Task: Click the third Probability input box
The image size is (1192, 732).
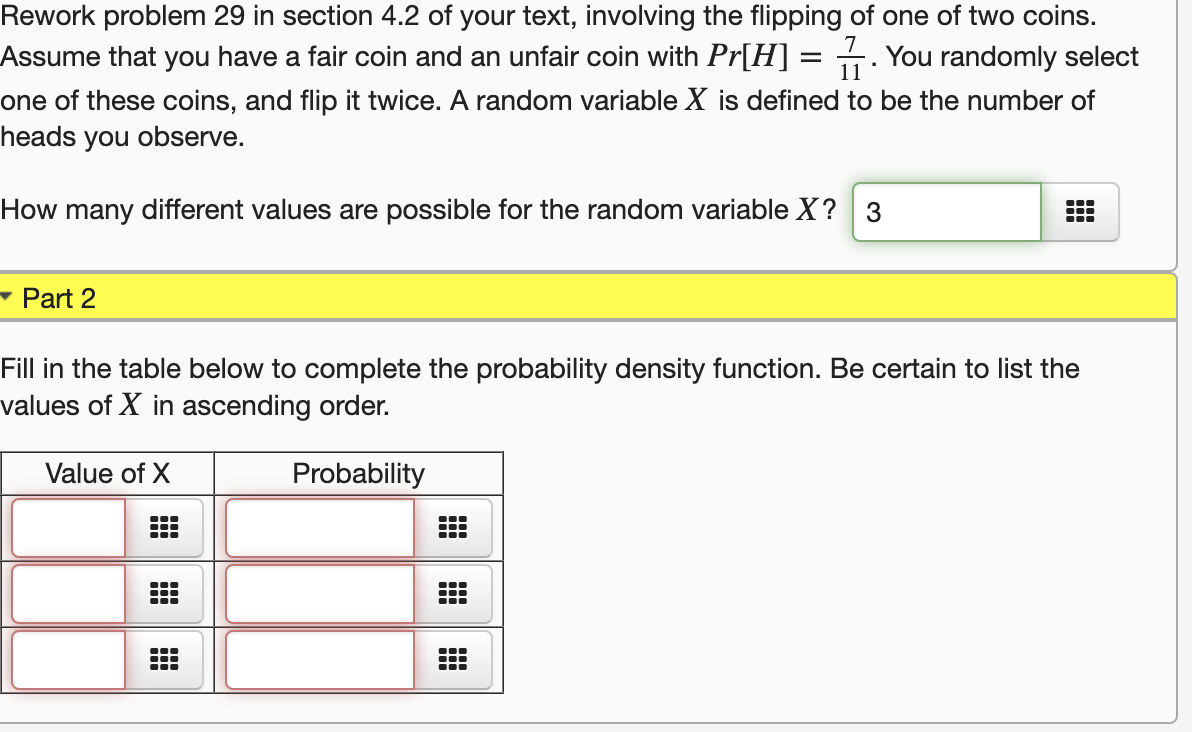Action: 320,659
